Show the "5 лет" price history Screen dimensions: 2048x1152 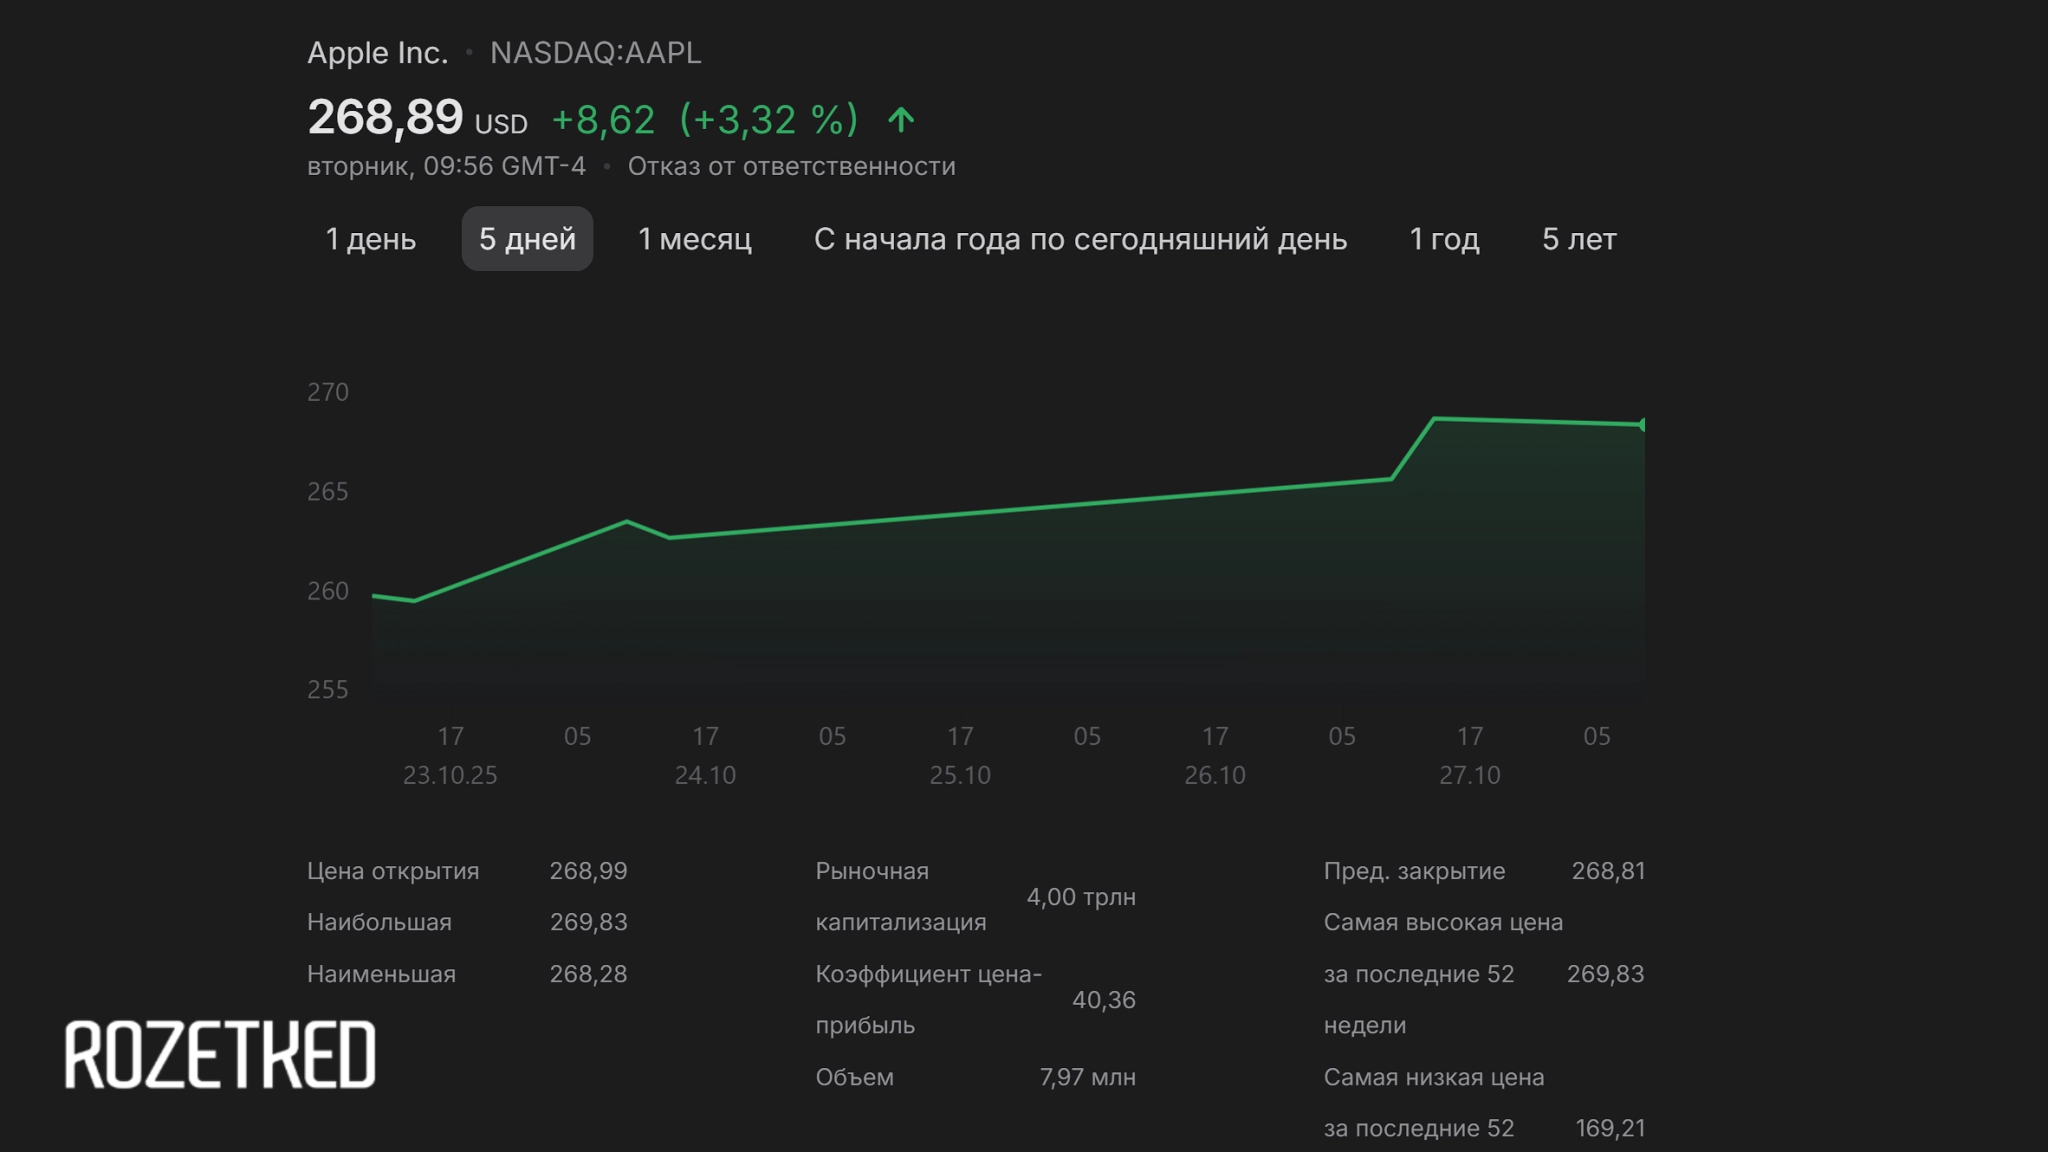pyautogui.click(x=1578, y=239)
